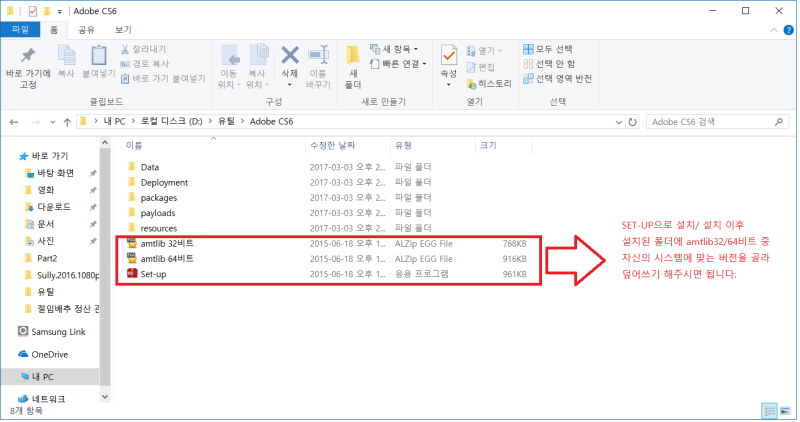Open the 파일 tab
This screenshot has height=422, width=800.
tap(20, 30)
